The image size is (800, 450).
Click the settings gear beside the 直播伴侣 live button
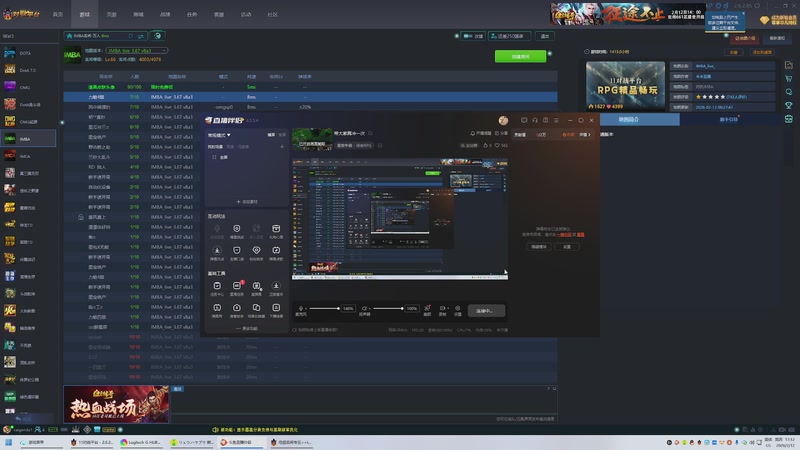458,310
